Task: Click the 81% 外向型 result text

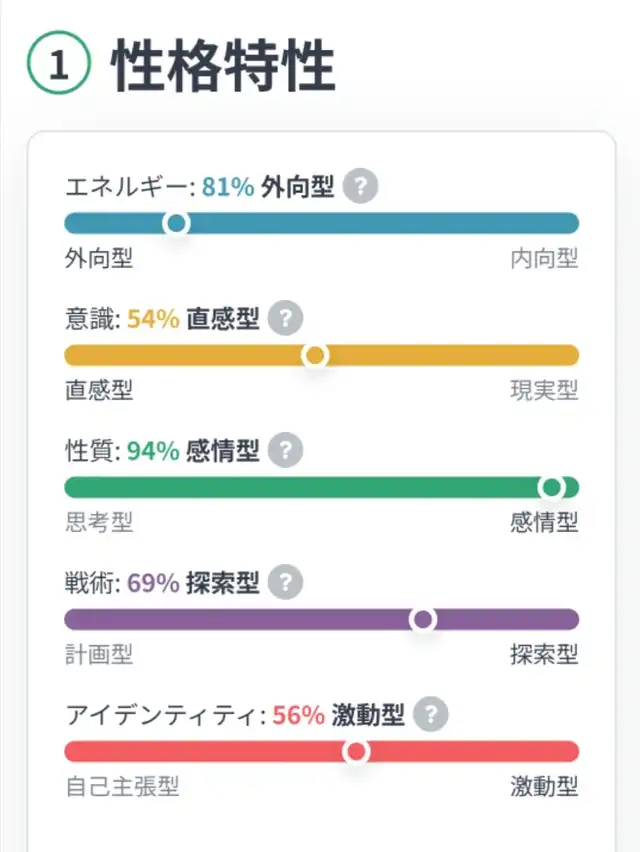Action: pyautogui.click(x=267, y=187)
